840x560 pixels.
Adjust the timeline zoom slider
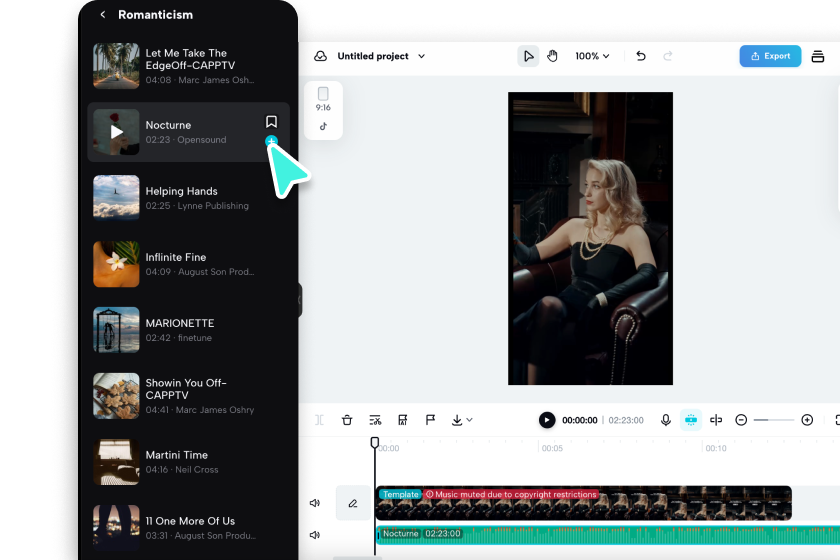pos(774,420)
